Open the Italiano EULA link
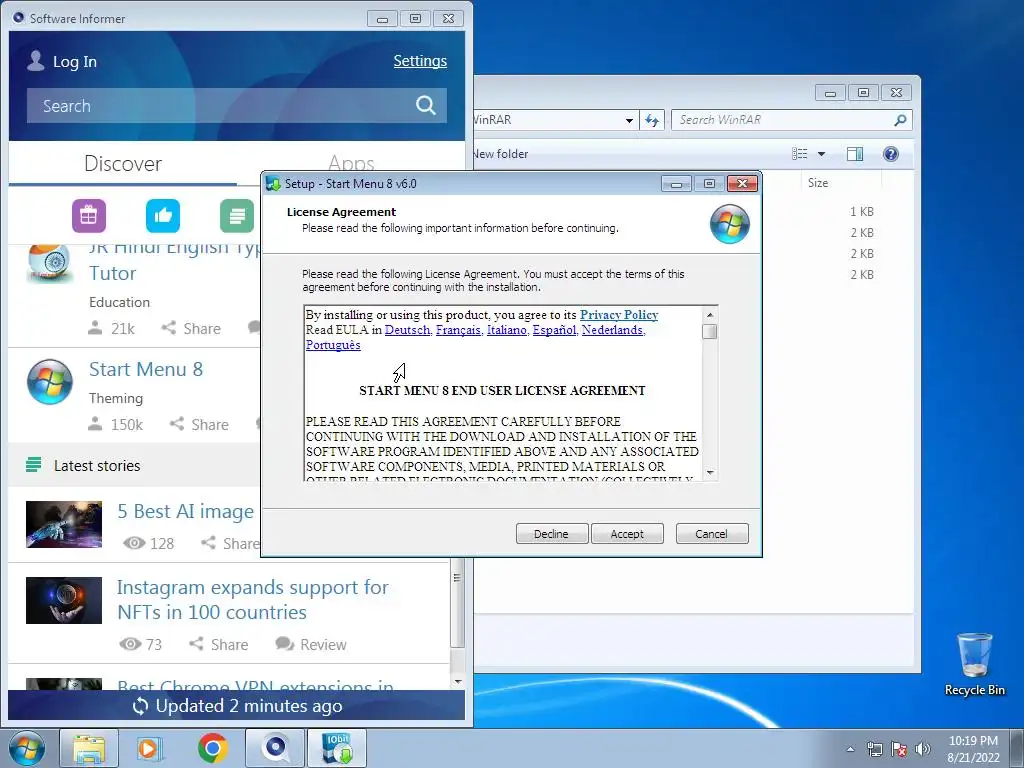The height and width of the screenshot is (768, 1024). coord(507,330)
